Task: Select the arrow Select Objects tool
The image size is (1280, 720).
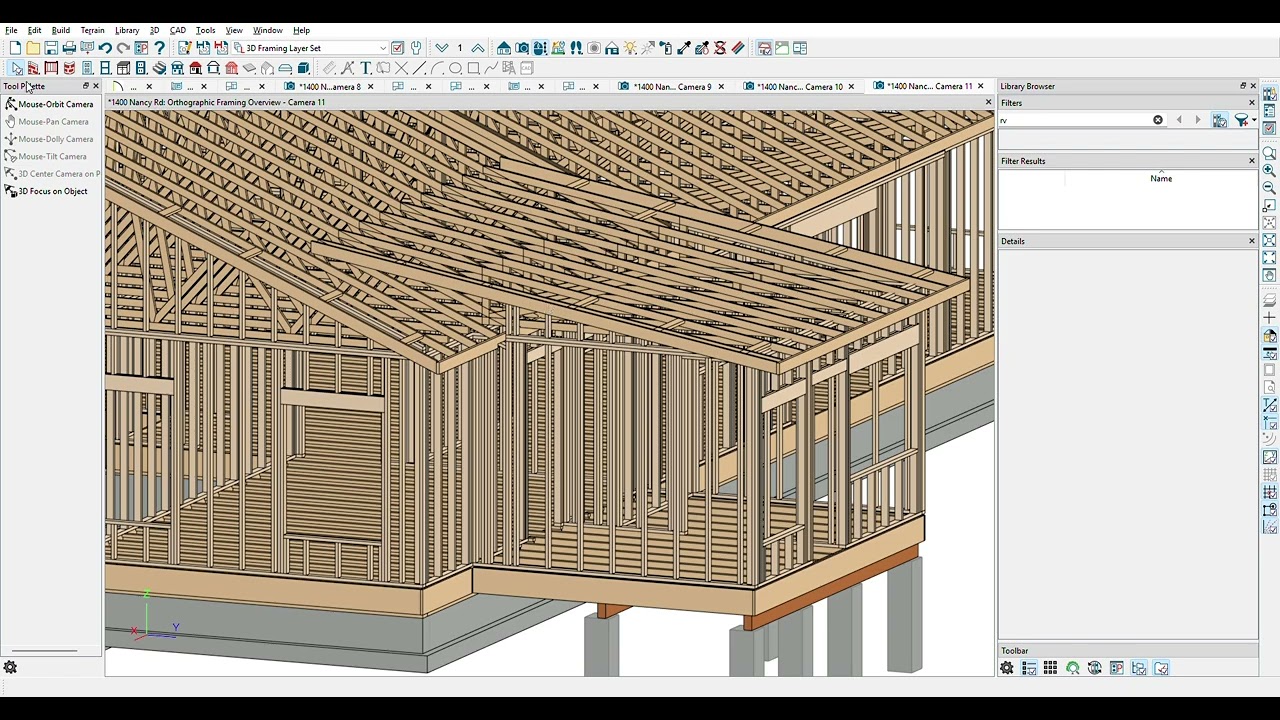Action: tap(16, 68)
